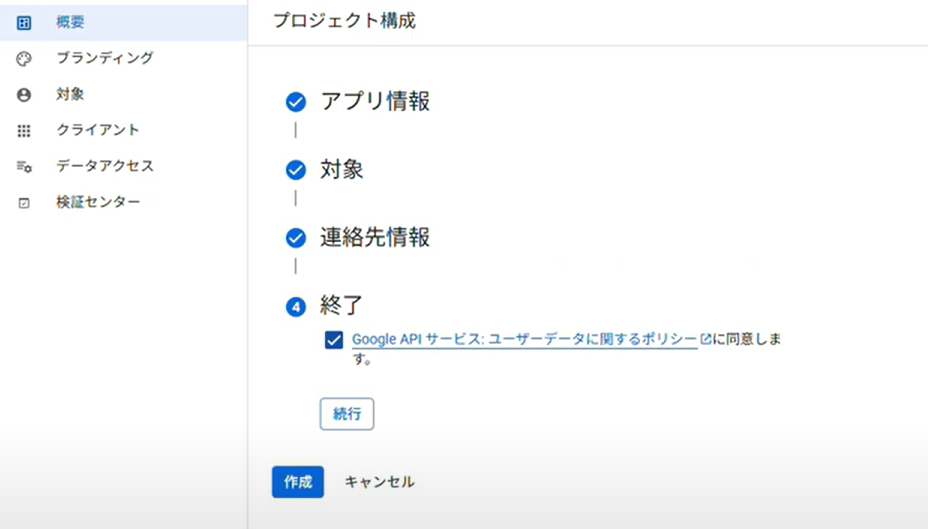Click the 検証センター checkbox icon
The width and height of the screenshot is (928, 529).
click(24, 203)
